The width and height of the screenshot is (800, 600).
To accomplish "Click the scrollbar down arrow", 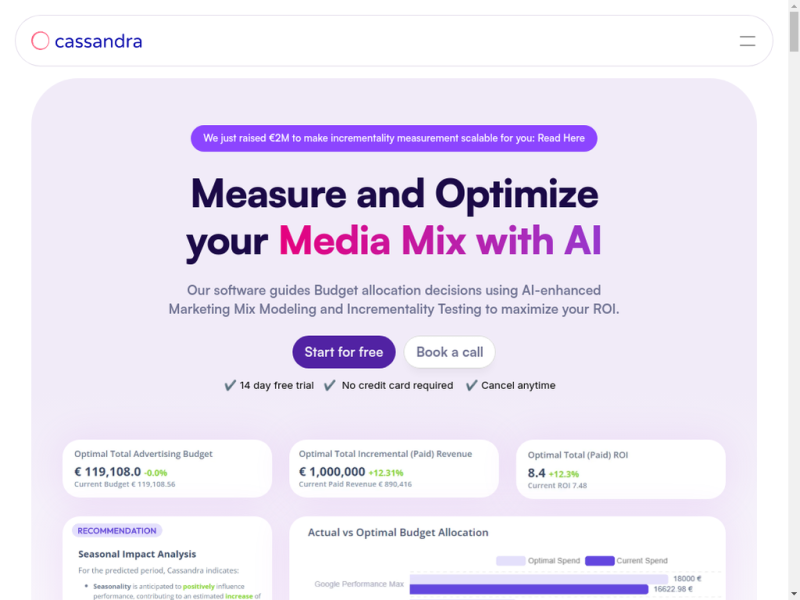I will point(794,595).
